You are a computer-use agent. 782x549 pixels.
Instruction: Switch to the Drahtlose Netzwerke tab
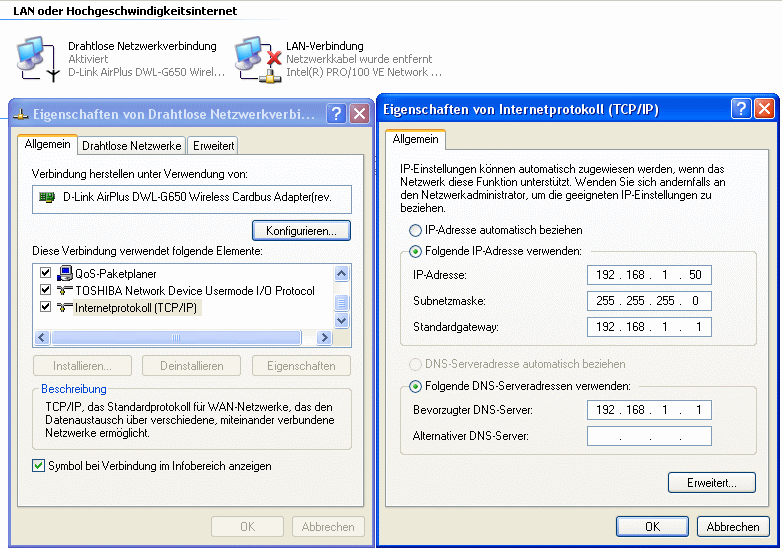pyautogui.click(x=131, y=146)
